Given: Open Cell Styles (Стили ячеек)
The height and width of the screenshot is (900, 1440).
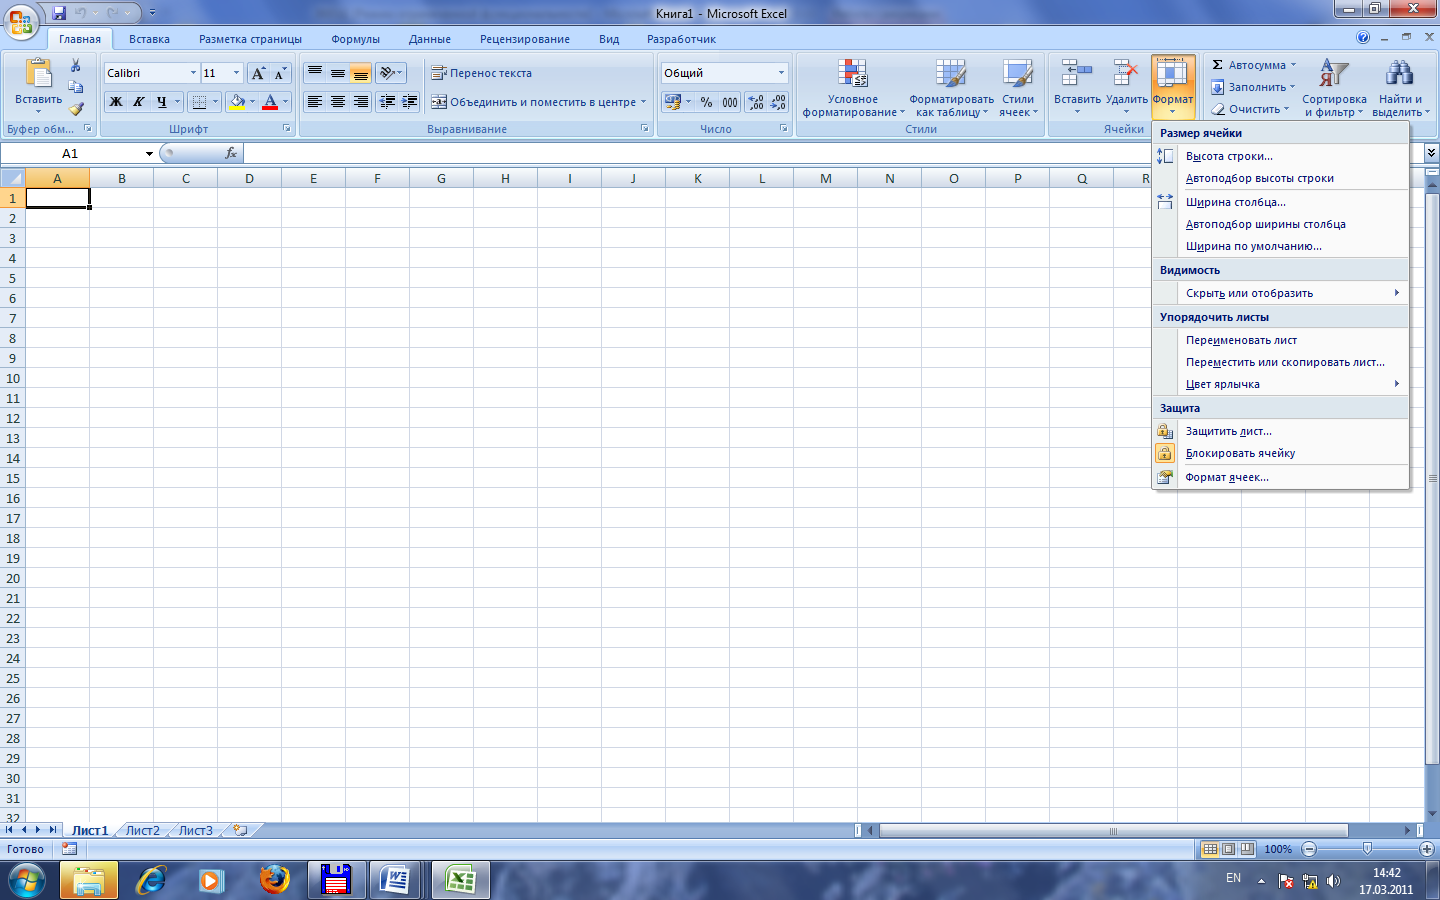Looking at the screenshot, I should point(1018,88).
